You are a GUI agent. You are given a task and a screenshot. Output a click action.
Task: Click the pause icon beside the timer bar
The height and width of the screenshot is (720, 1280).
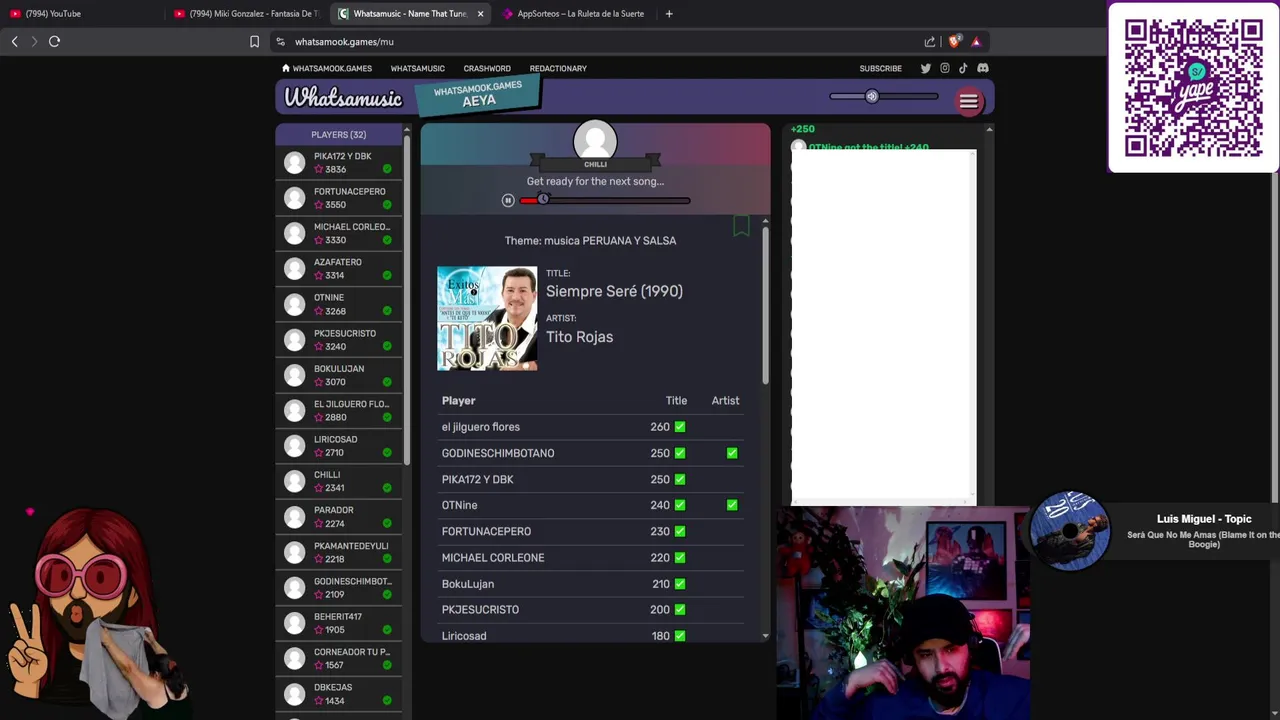[x=508, y=200]
